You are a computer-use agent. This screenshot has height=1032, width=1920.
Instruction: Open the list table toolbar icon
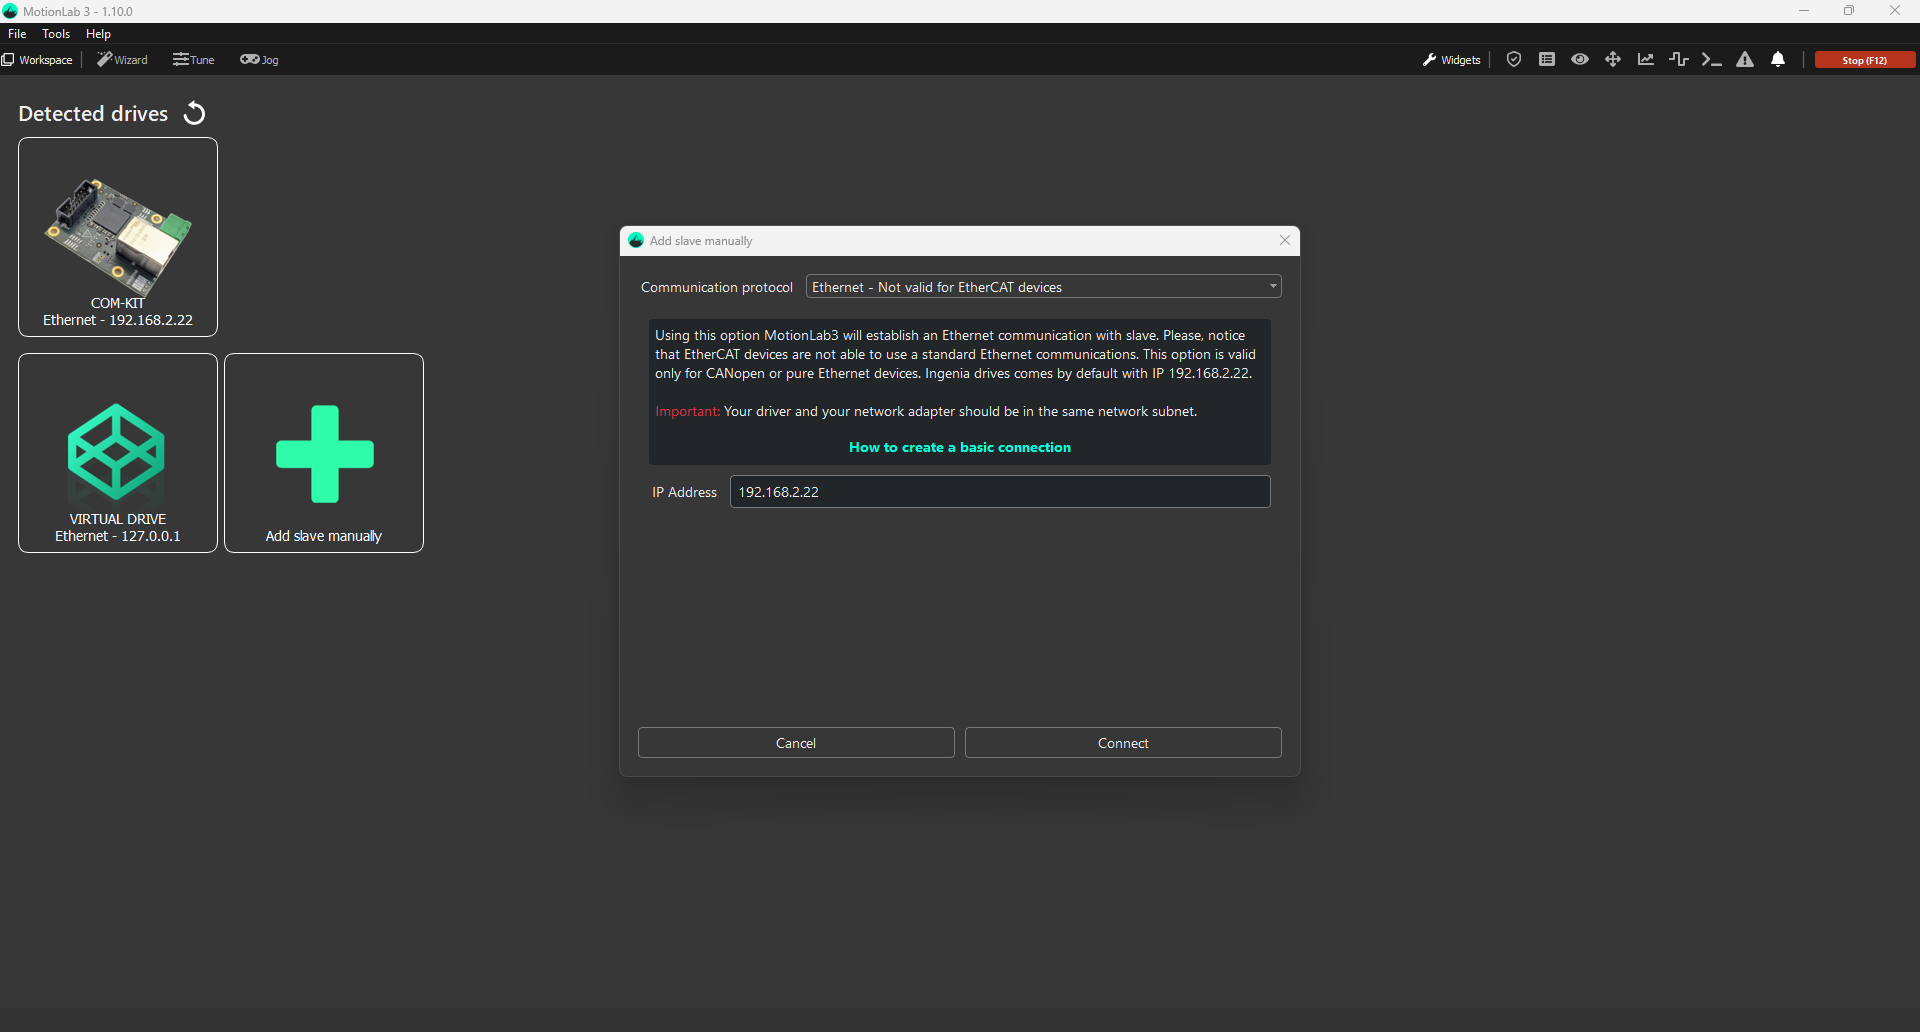click(x=1547, y=60)
